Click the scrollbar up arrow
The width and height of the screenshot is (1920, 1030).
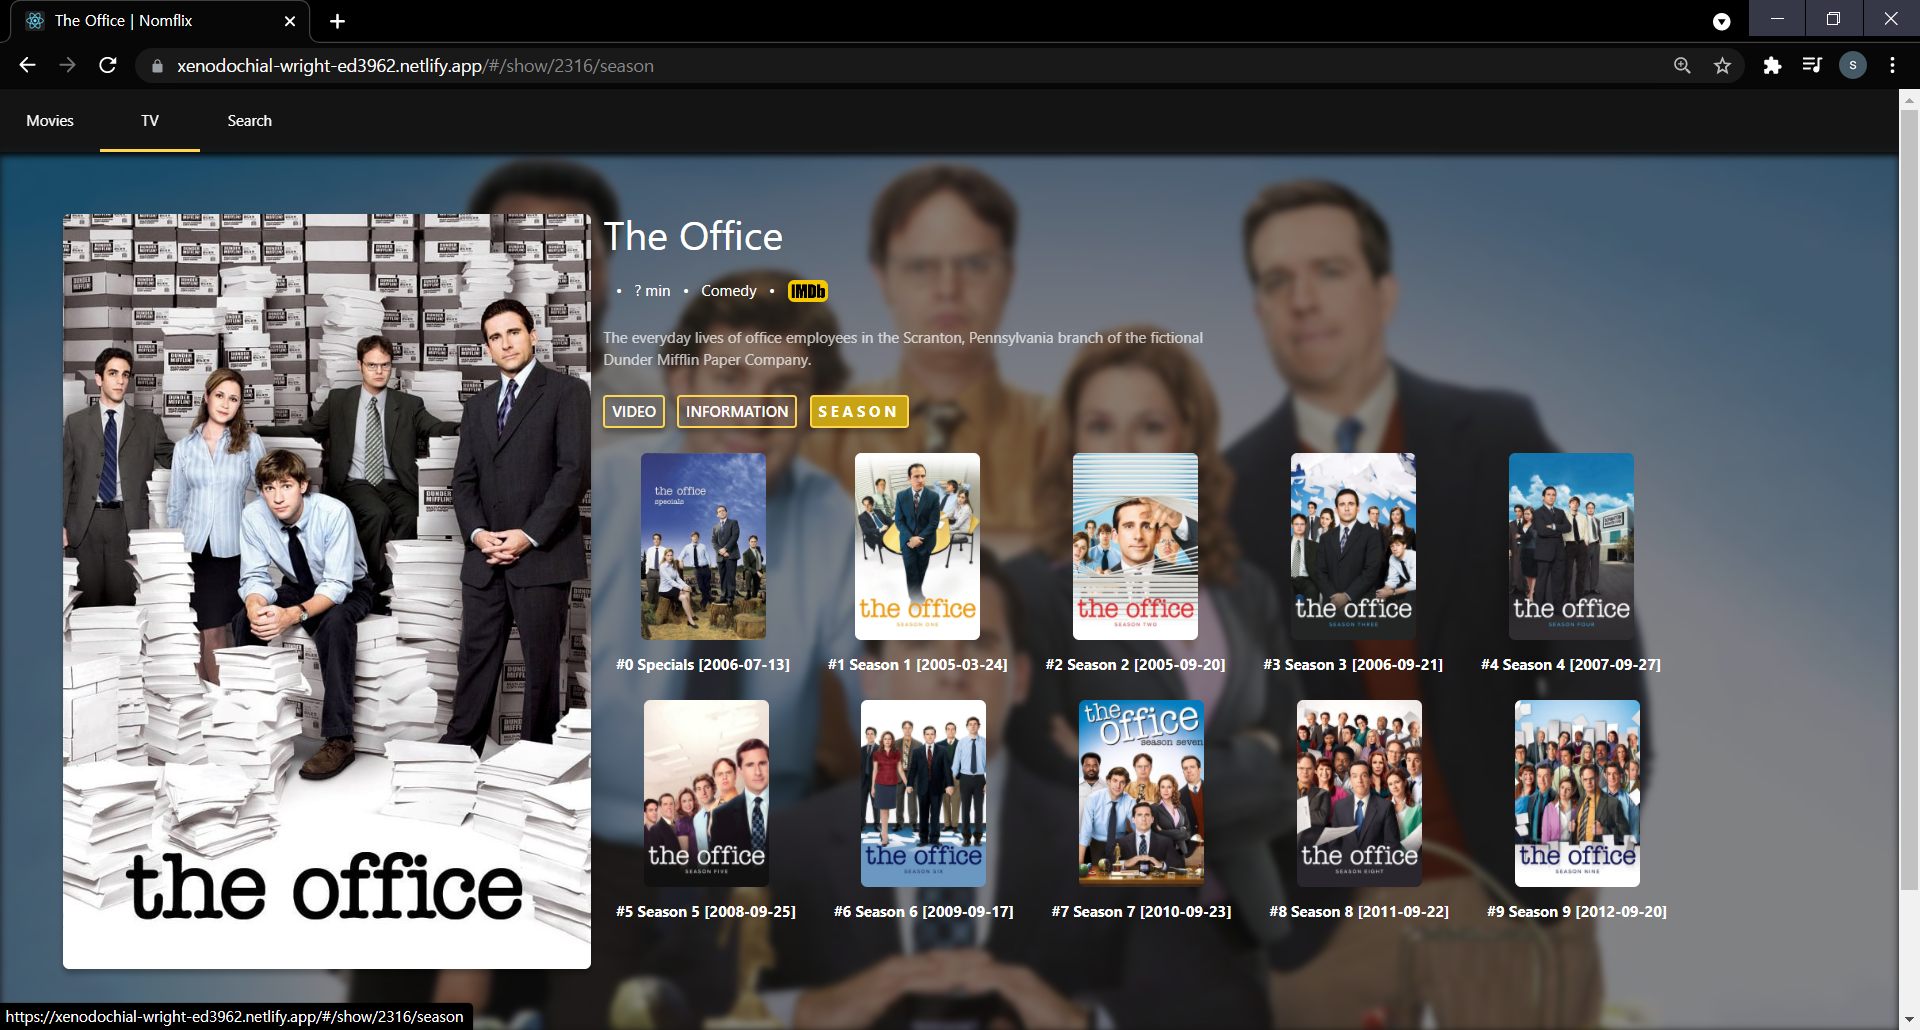[1909, 99]
